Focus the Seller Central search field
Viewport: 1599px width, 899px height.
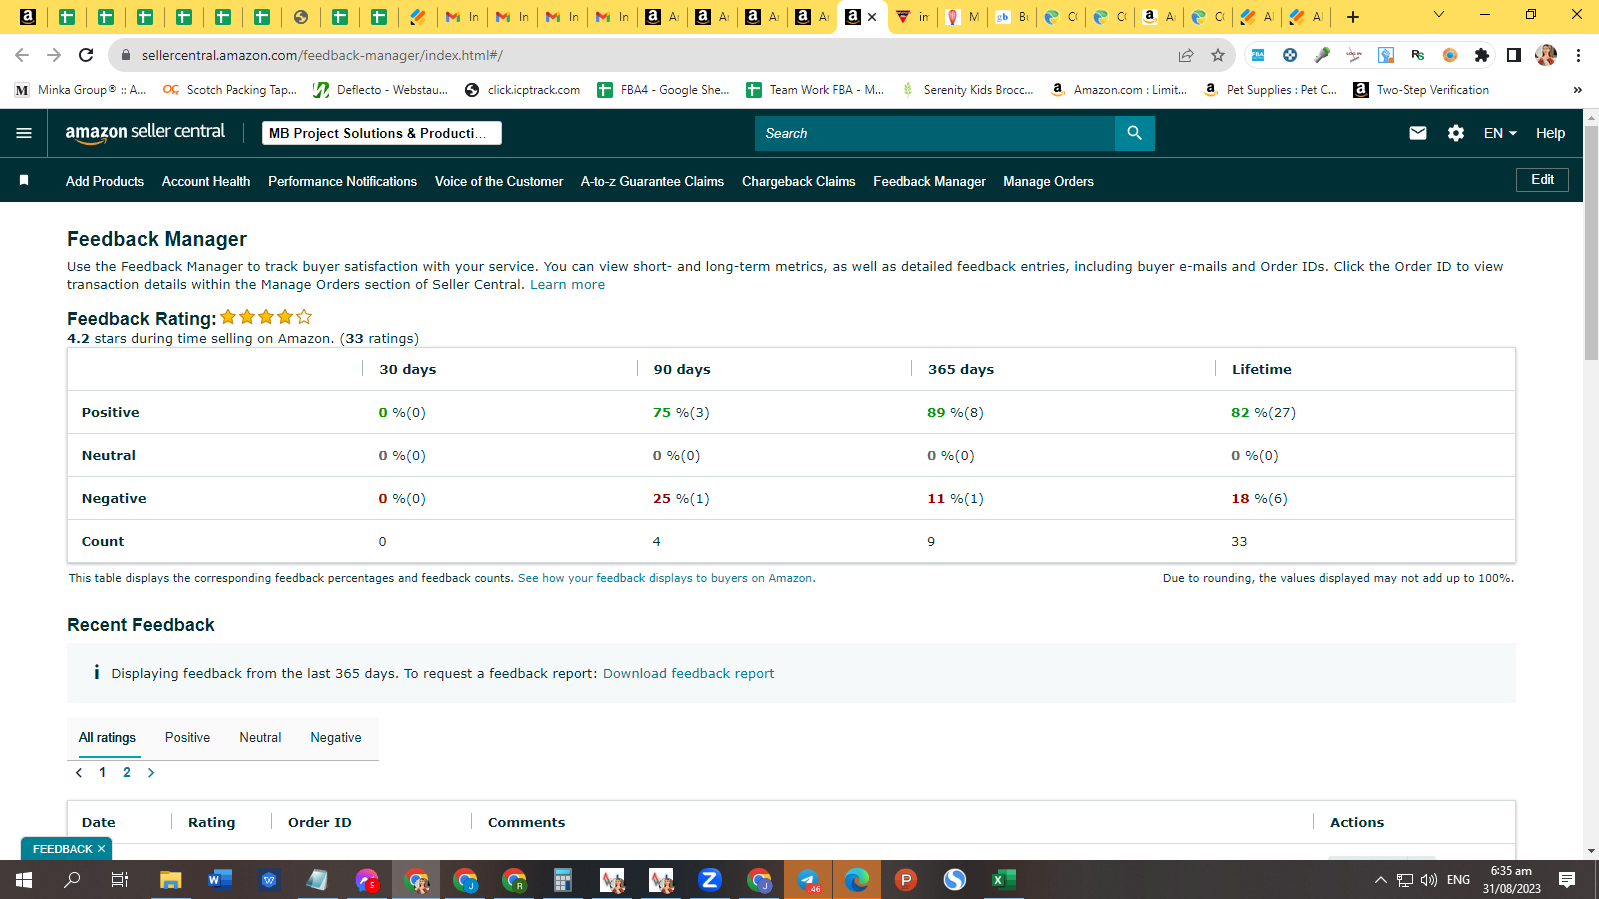click(x=934, y=133)
